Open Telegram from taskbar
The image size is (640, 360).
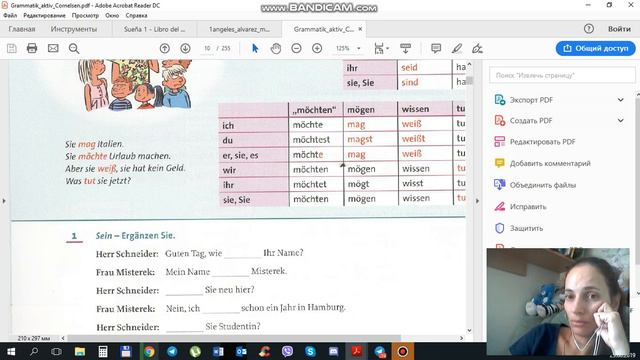(x=172, y=351)
